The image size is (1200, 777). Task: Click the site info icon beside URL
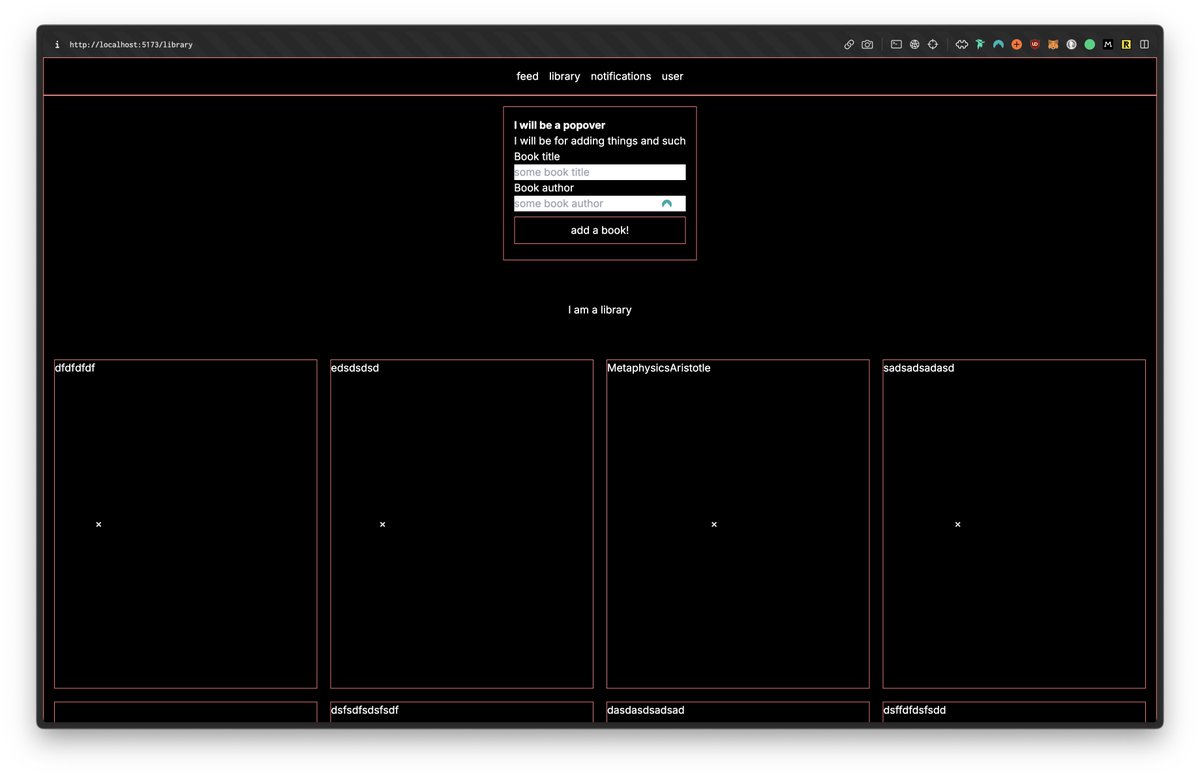[x=57, y=44]
